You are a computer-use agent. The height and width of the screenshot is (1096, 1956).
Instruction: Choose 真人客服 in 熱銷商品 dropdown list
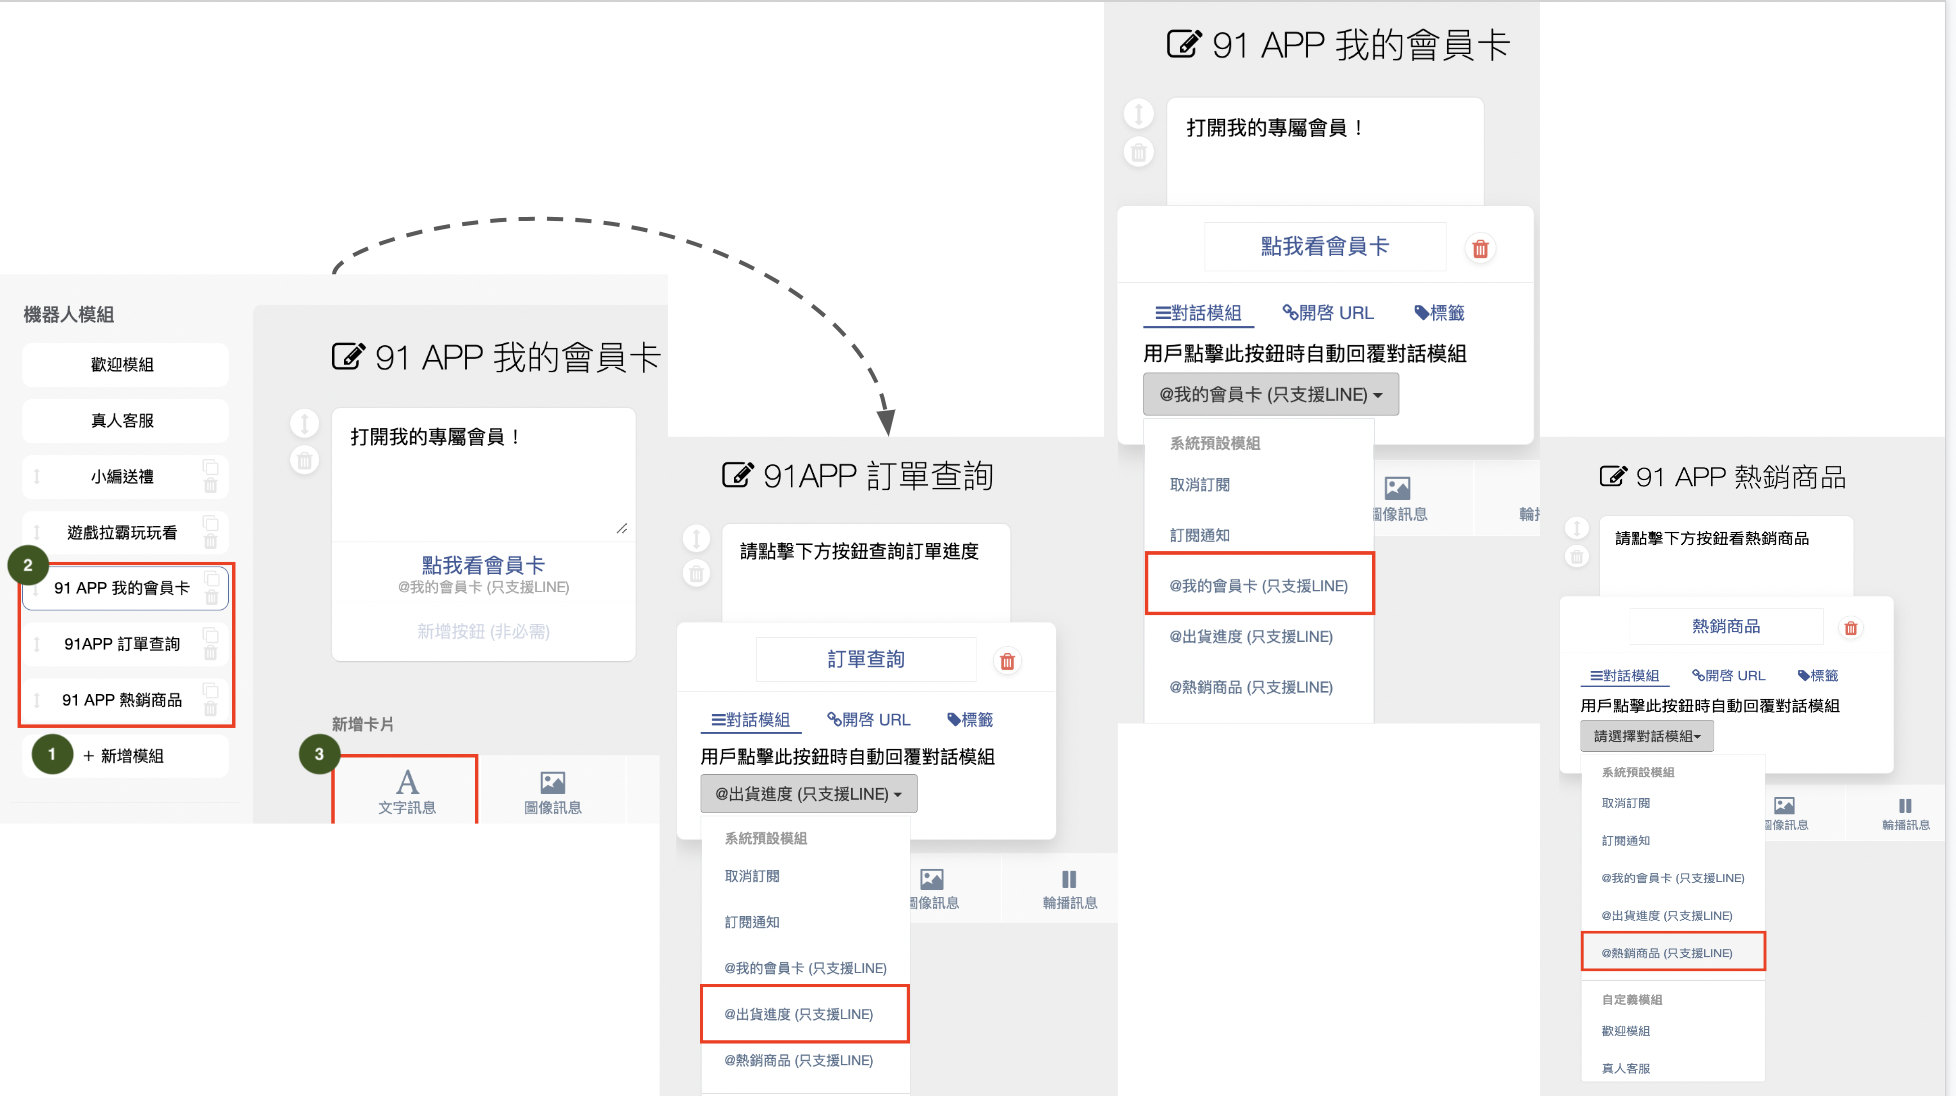(x=1626, y=1068)
